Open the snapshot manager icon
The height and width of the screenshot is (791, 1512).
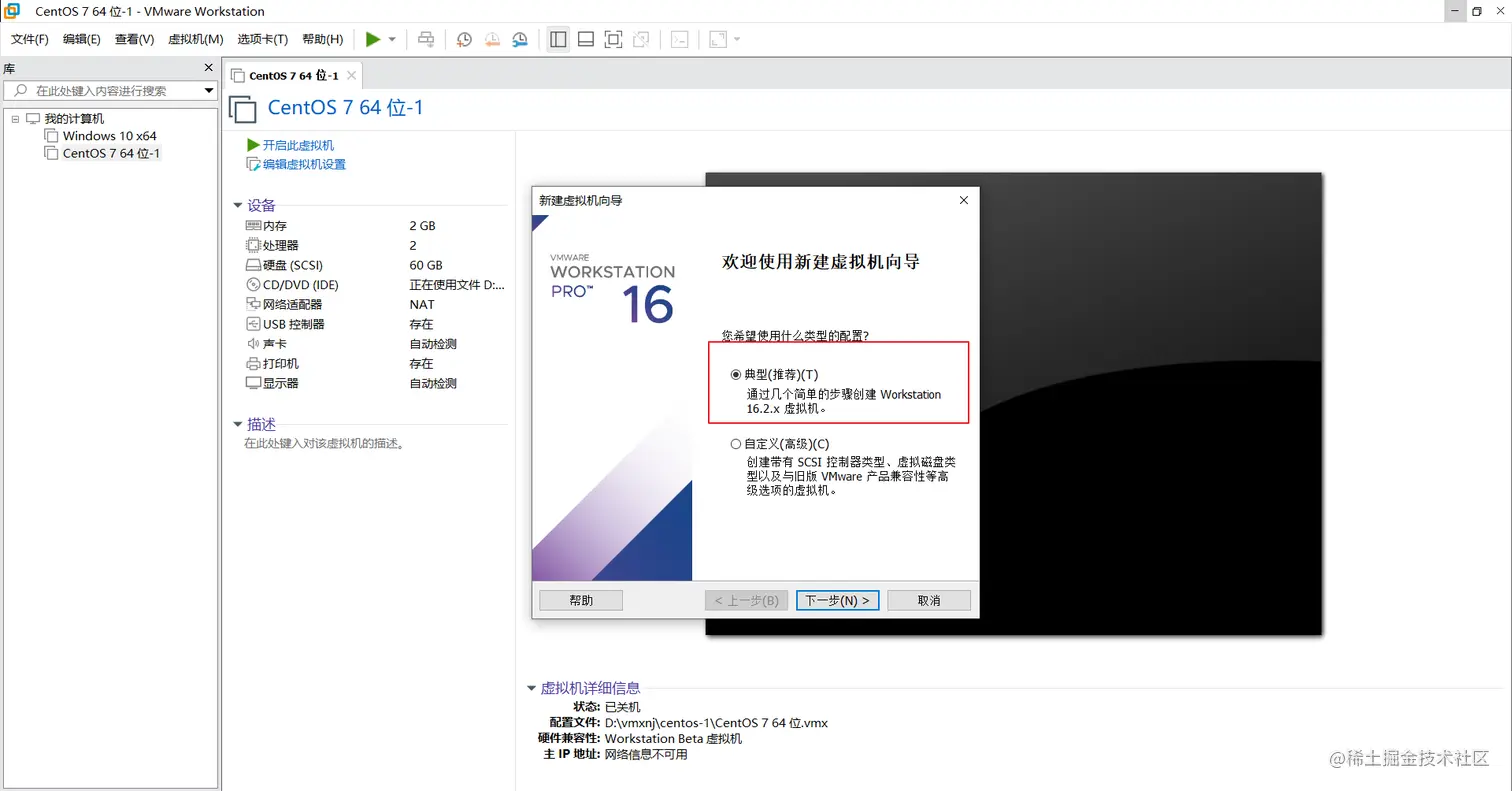[x=520, y=39]
